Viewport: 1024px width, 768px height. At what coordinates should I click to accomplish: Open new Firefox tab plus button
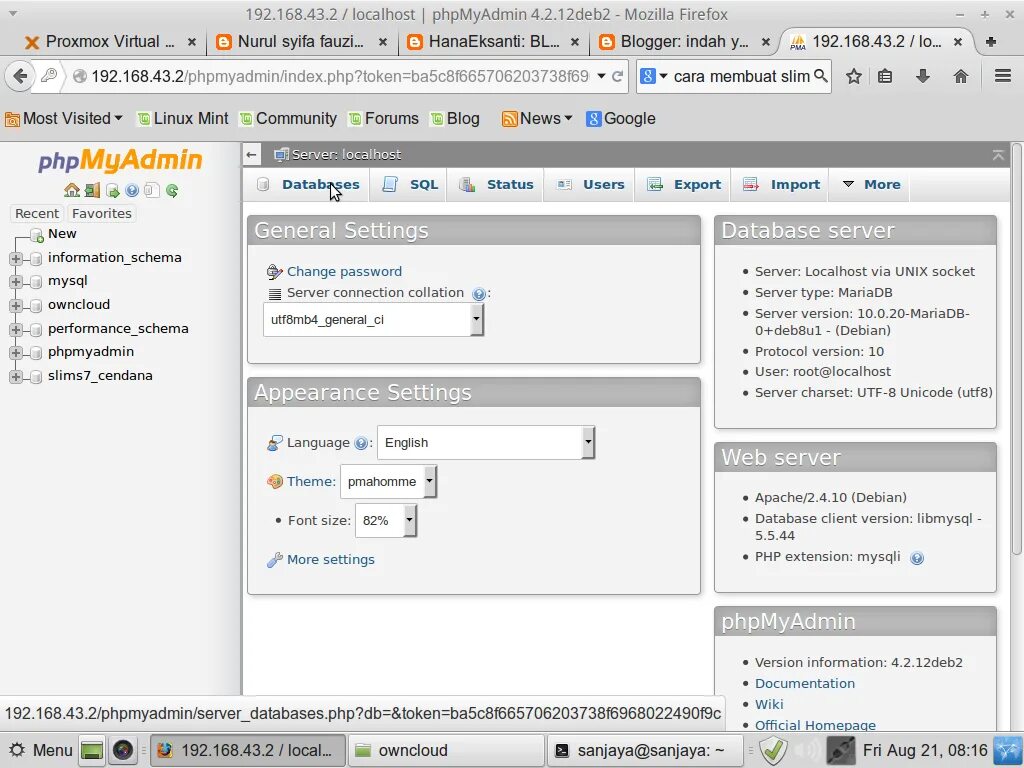click(991, 42)
